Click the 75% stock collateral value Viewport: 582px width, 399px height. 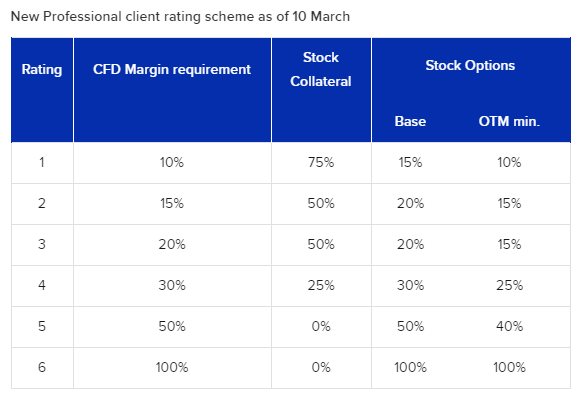pyautogui.click(x=321, y=162)
